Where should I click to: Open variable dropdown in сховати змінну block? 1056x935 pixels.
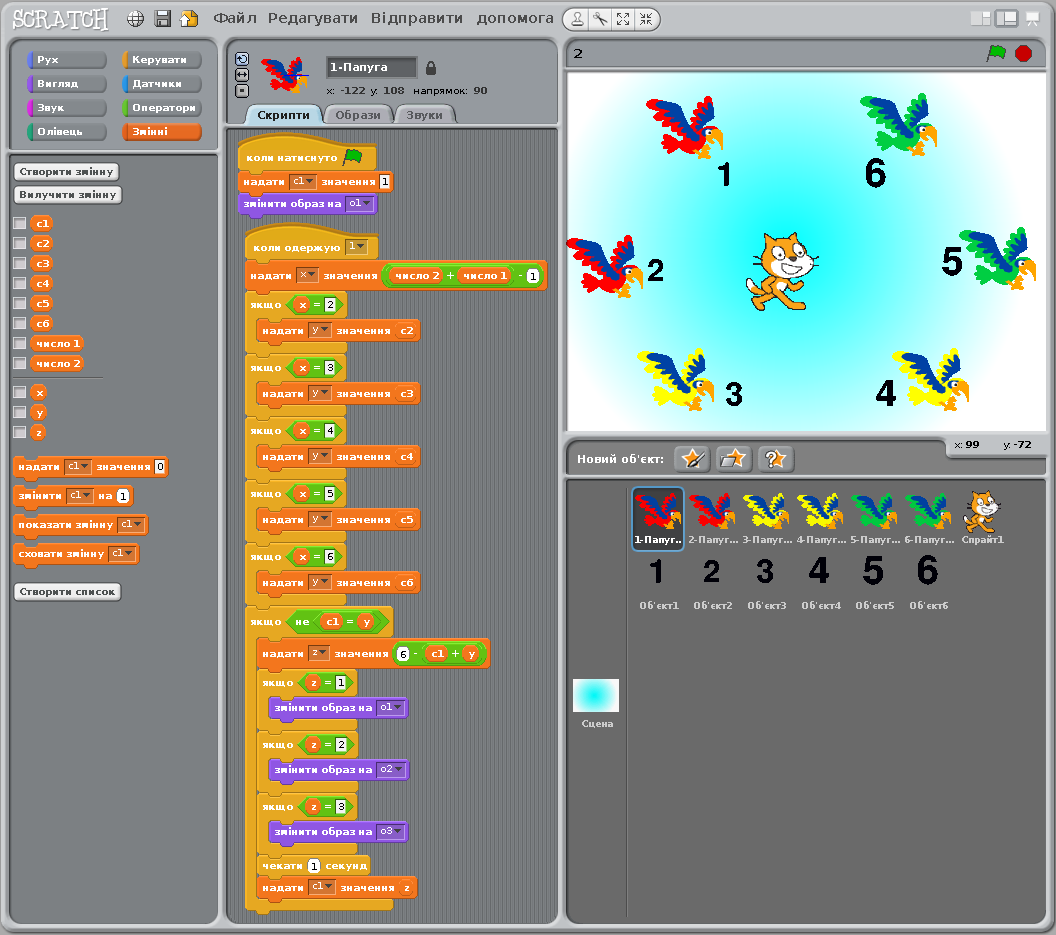coord(122,553)
